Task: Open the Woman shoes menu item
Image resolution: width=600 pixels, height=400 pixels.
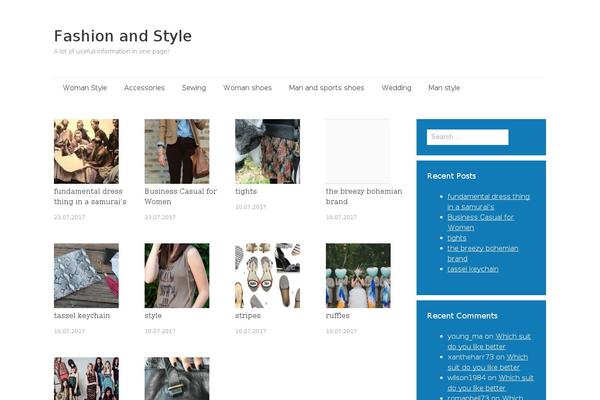Action: tap(248, 88)
